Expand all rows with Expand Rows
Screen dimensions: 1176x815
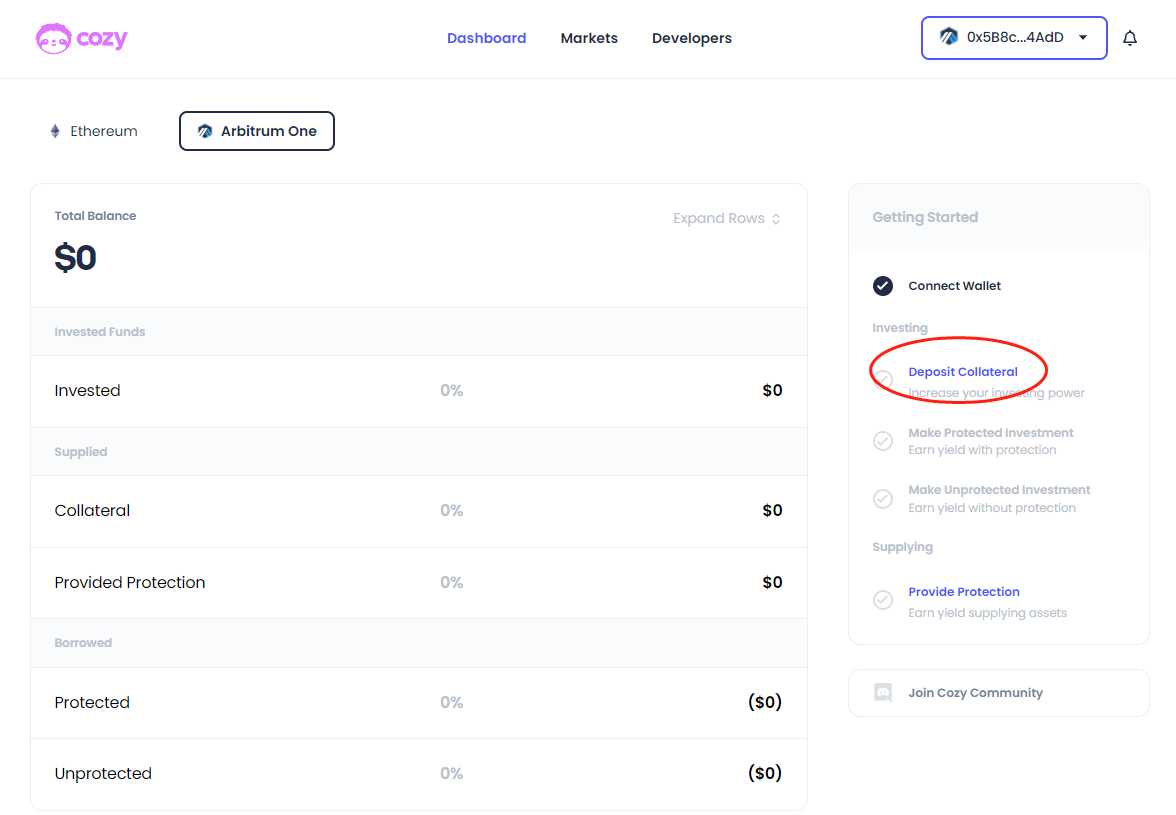pos(726,218)
